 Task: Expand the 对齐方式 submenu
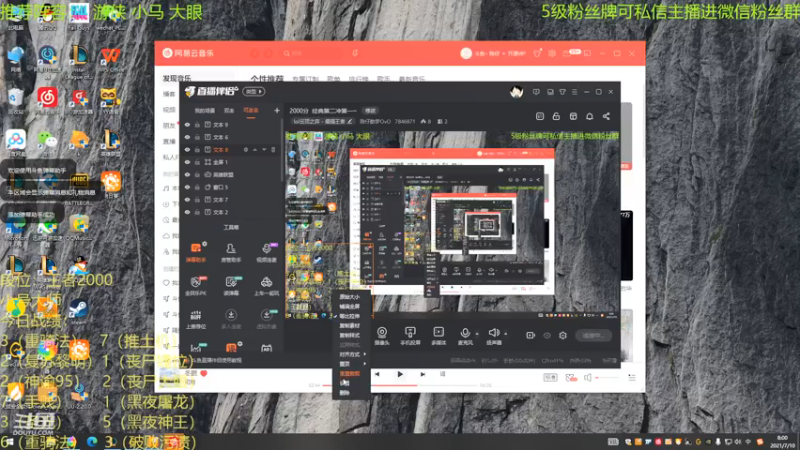tap(351, 354)
